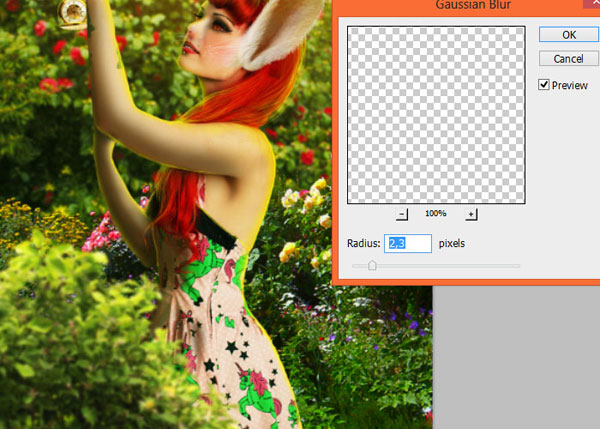
Task: Click the Gaussian Blur title bar
Action: pyautogui.click(x=466, y=6)
